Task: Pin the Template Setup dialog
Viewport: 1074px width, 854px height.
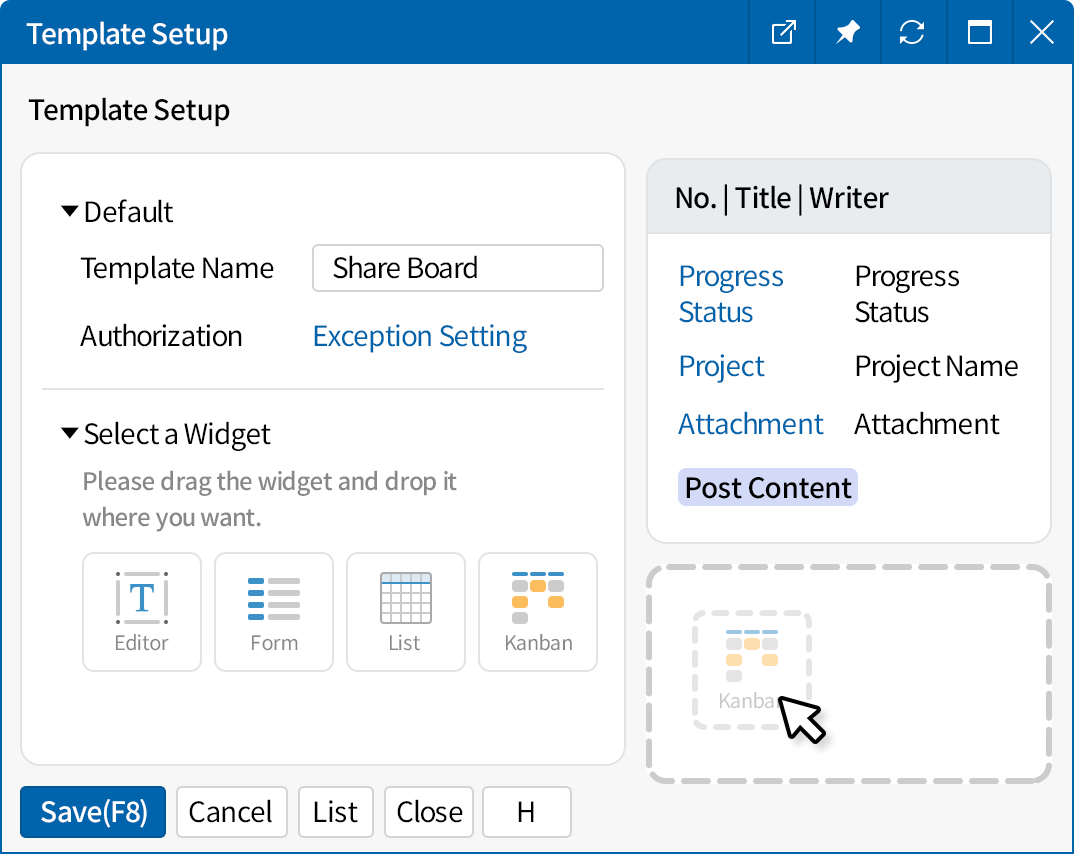Action: click(847, 32)
